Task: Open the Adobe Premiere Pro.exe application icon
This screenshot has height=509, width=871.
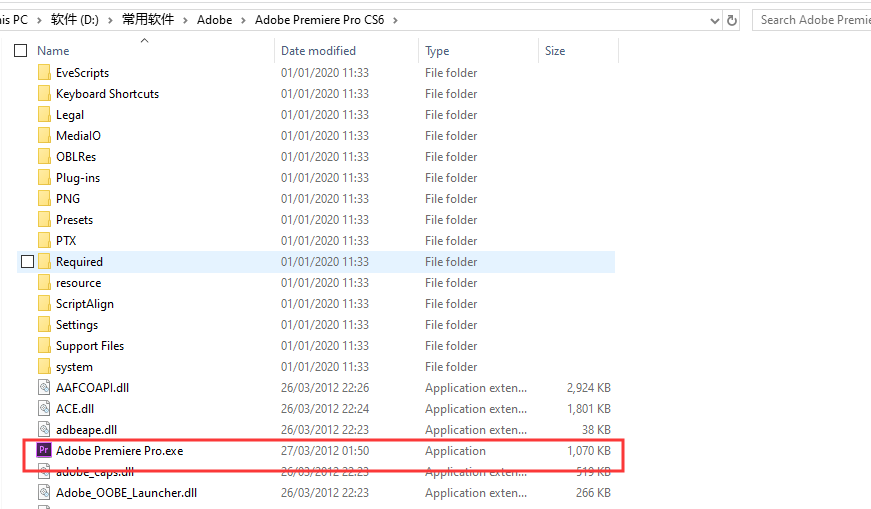Action: pos(44,450)
